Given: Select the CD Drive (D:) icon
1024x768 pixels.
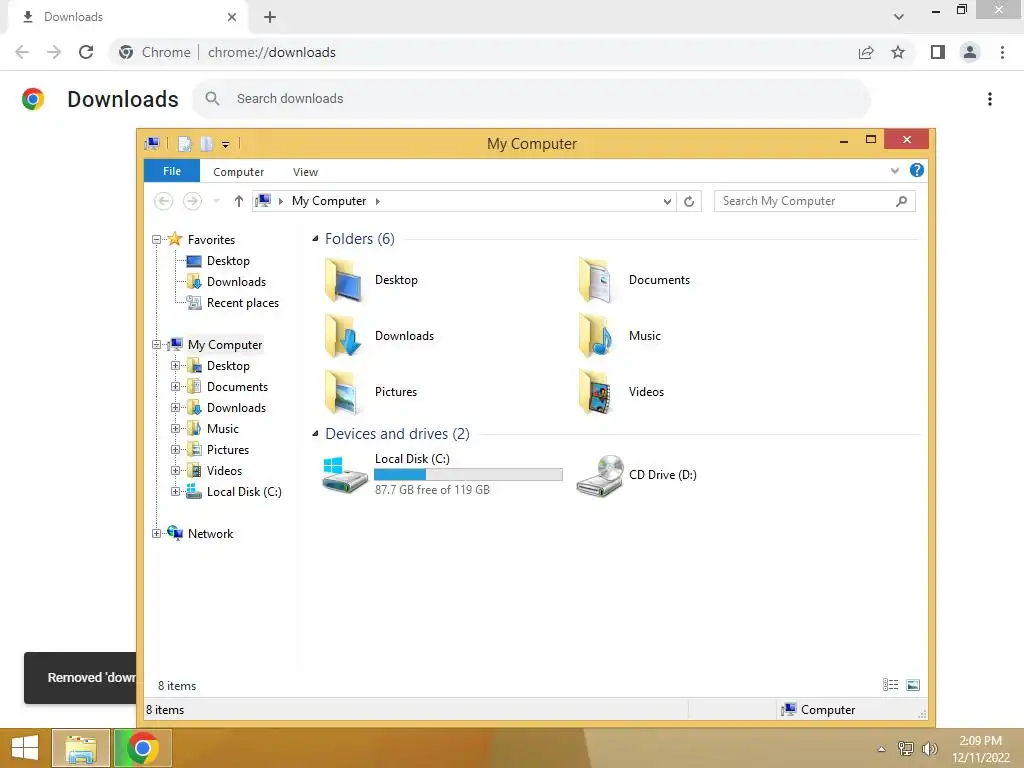Looking at the screenshot, I should coord(600,475).
